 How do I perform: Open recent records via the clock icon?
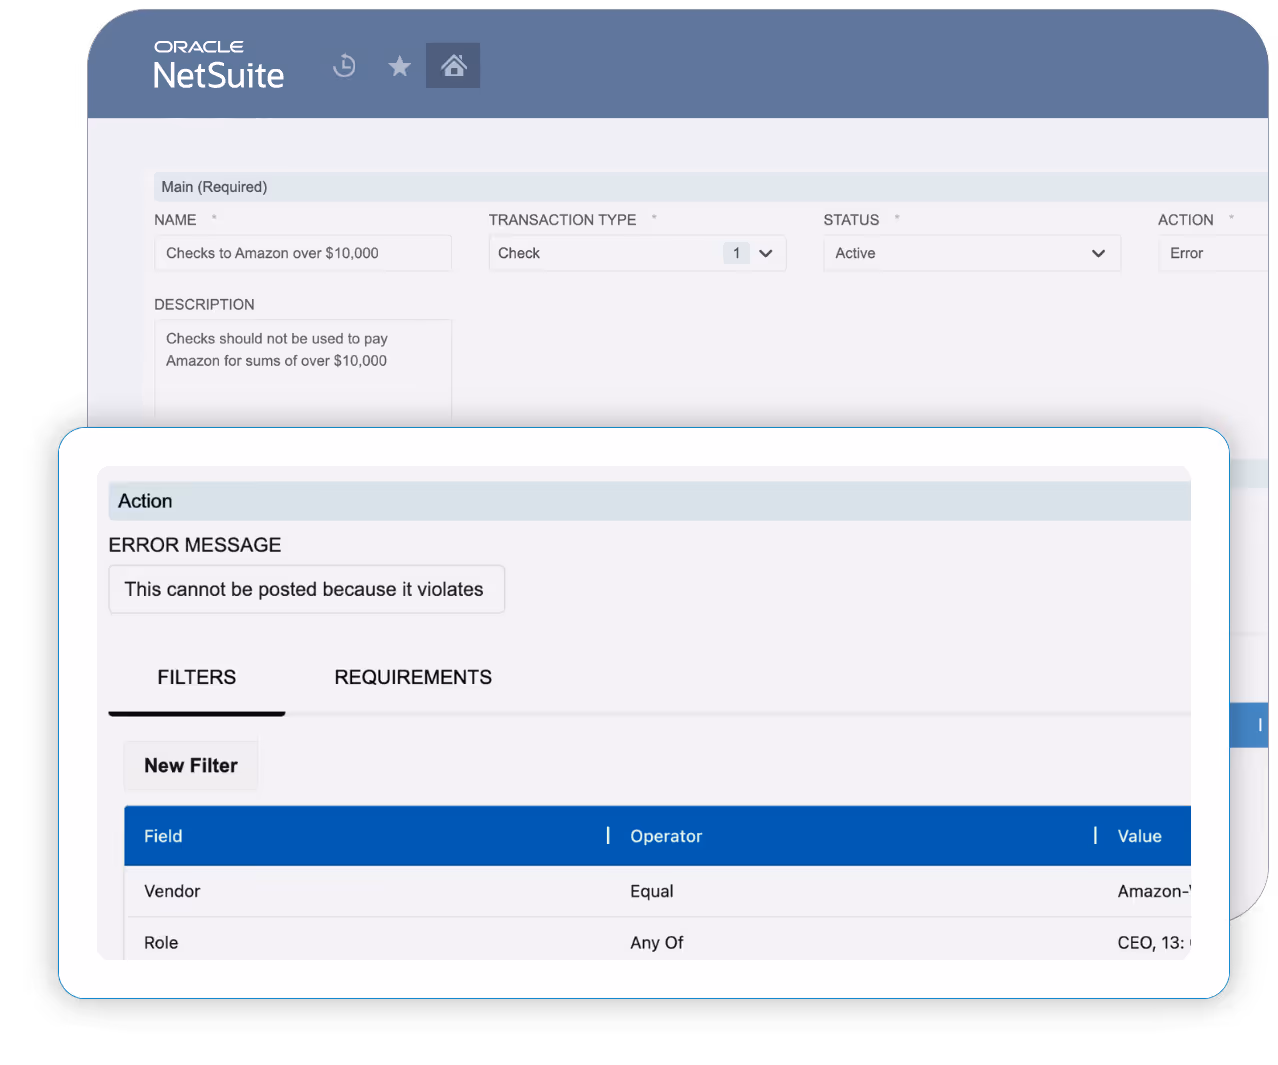344,65
